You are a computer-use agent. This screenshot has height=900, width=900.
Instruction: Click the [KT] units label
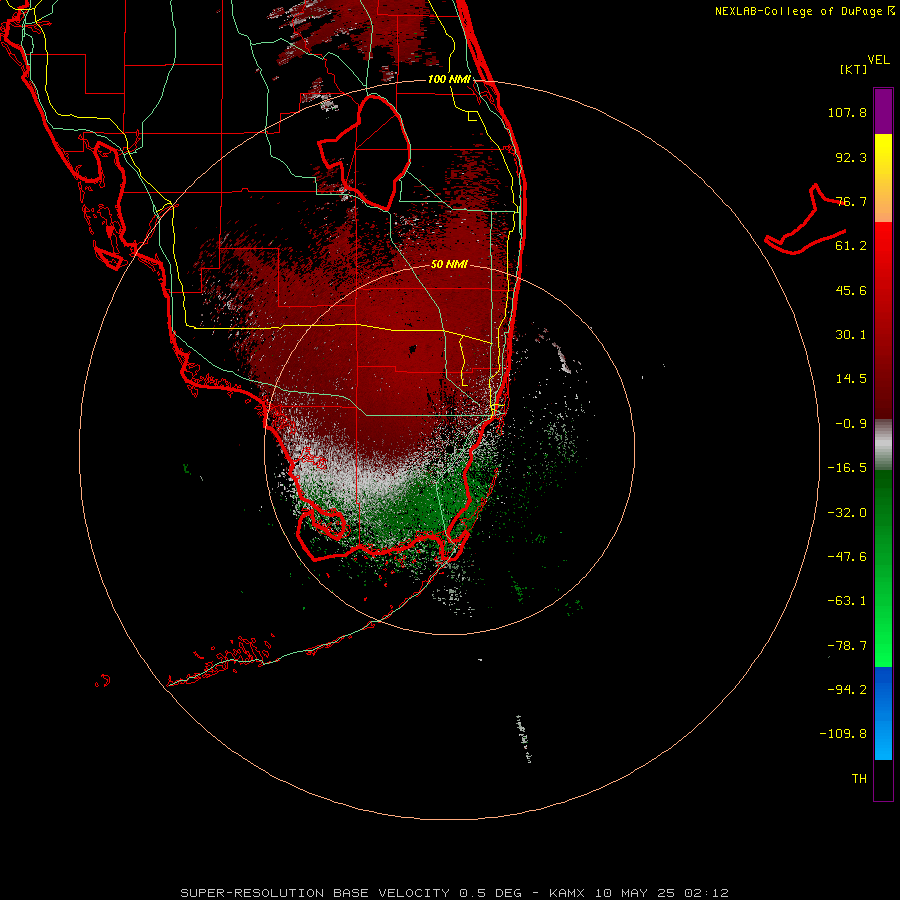pyautogui.click(x=854, y=69)
